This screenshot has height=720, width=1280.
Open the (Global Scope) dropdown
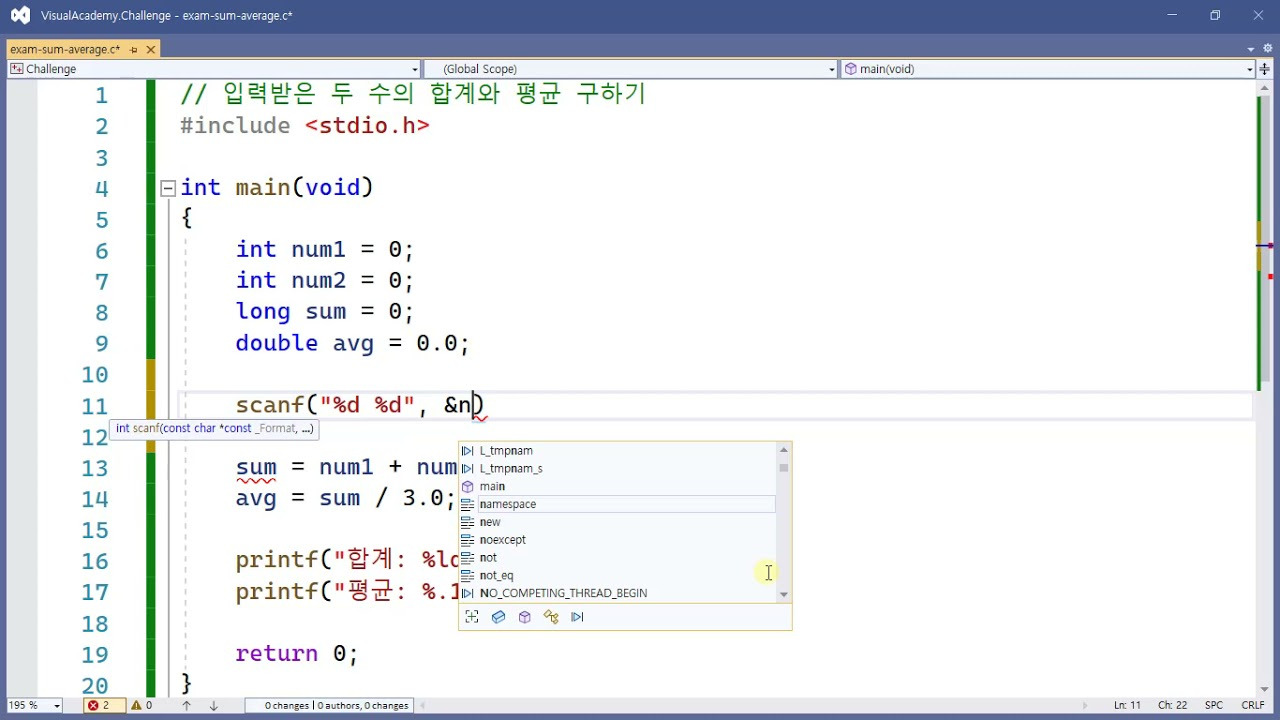point(630,69)
